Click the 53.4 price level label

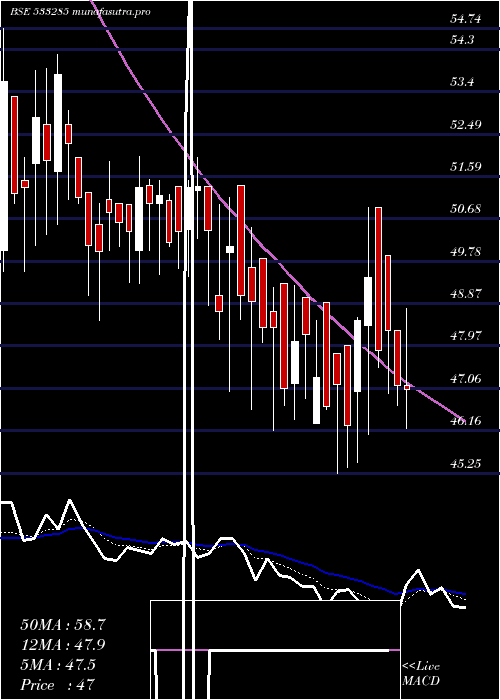pos(462,82)
